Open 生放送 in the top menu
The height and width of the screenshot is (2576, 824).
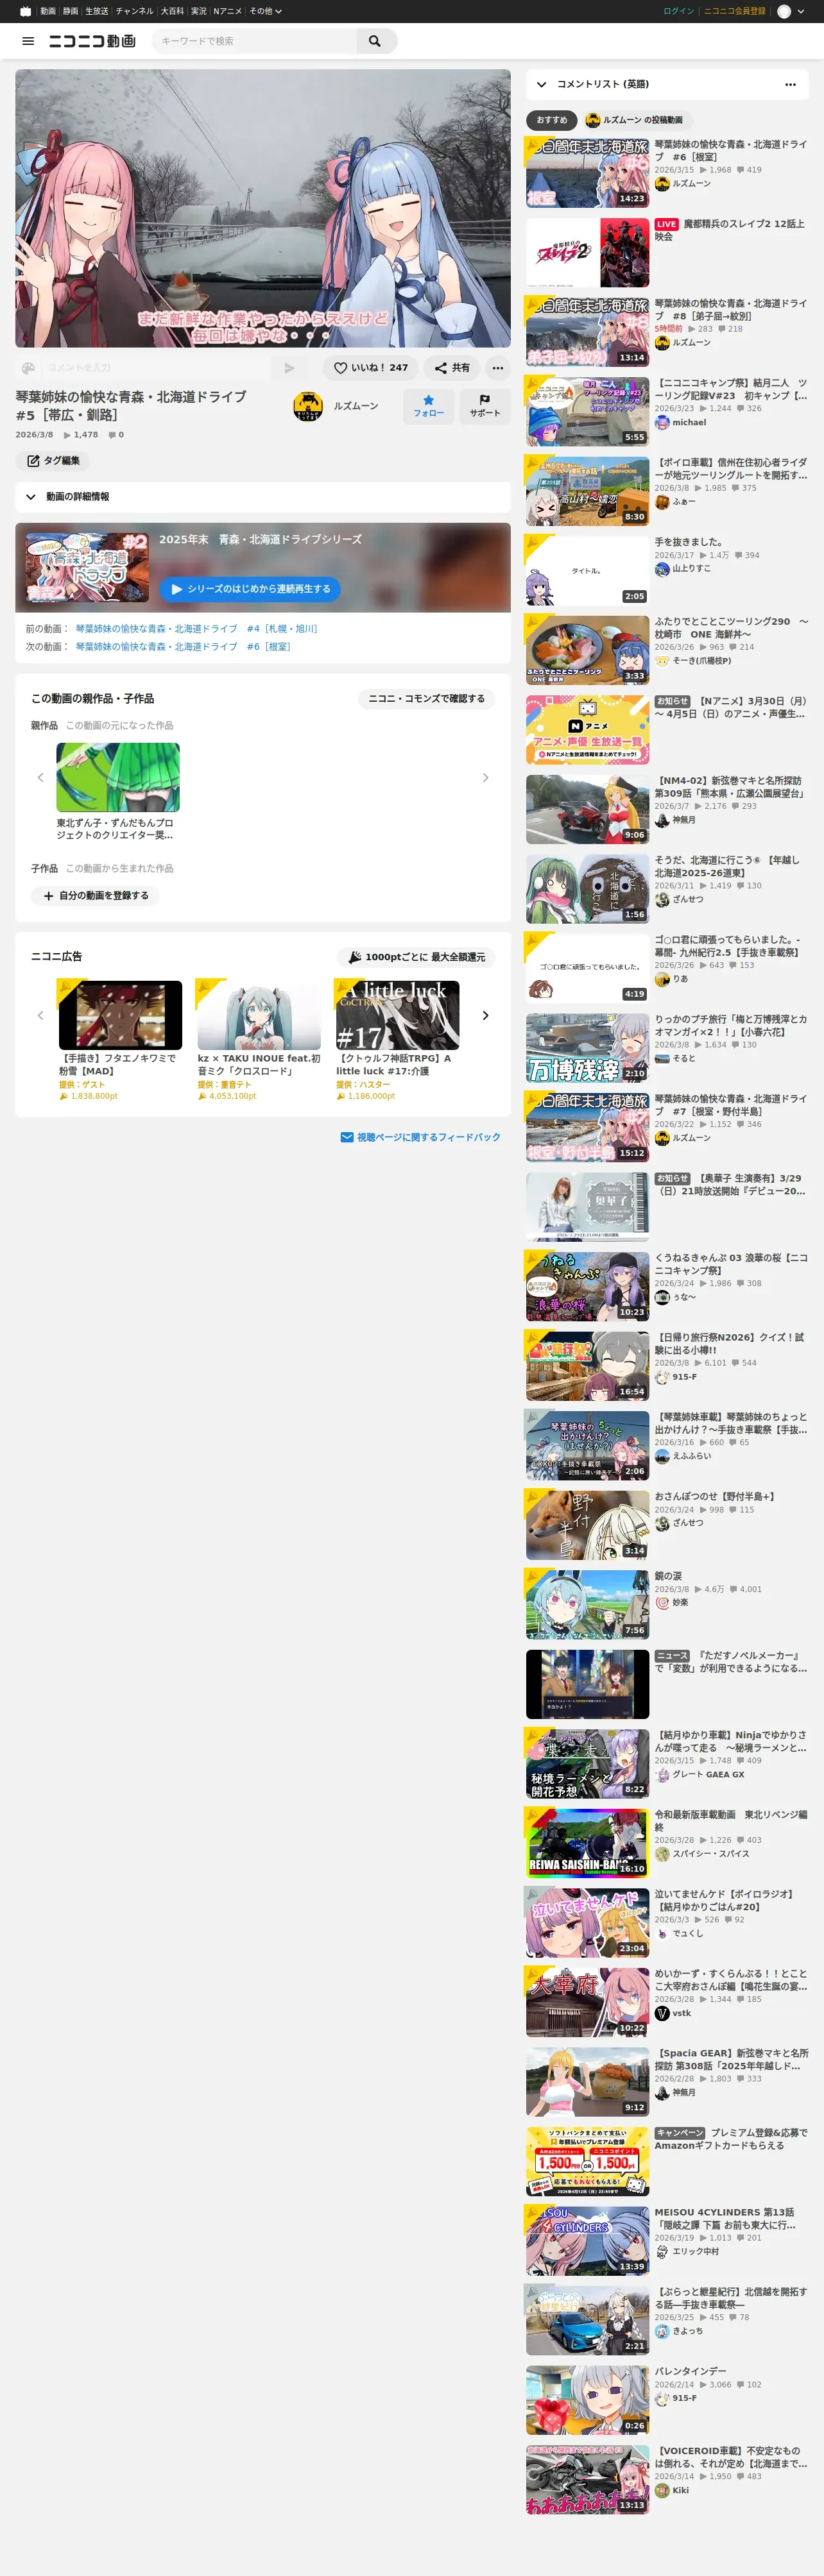point(97,11)
